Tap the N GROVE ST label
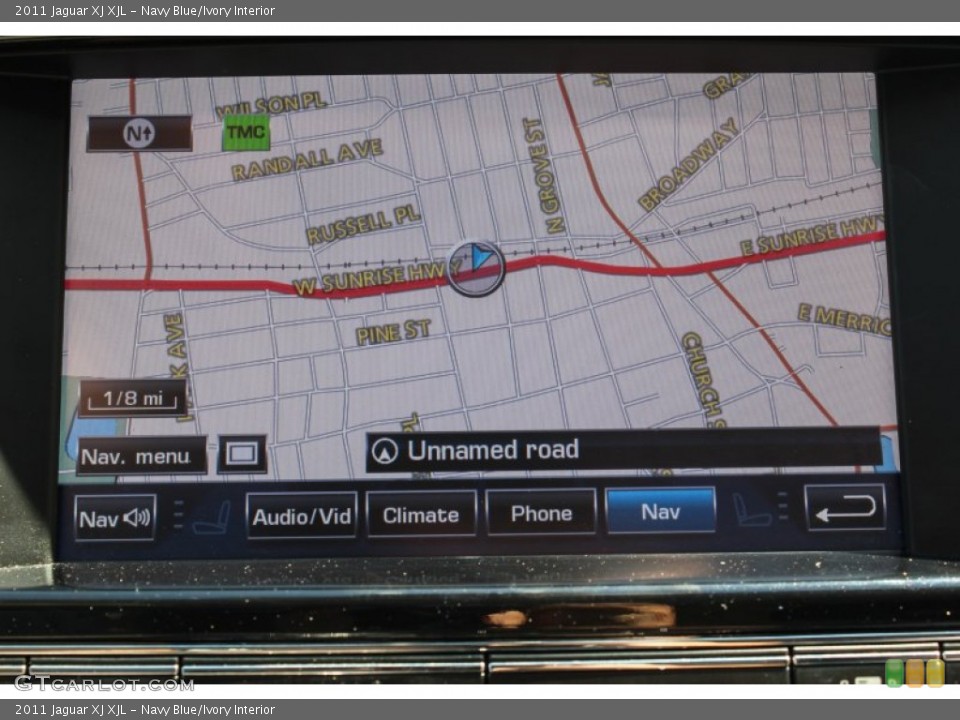 click(544, 176)
